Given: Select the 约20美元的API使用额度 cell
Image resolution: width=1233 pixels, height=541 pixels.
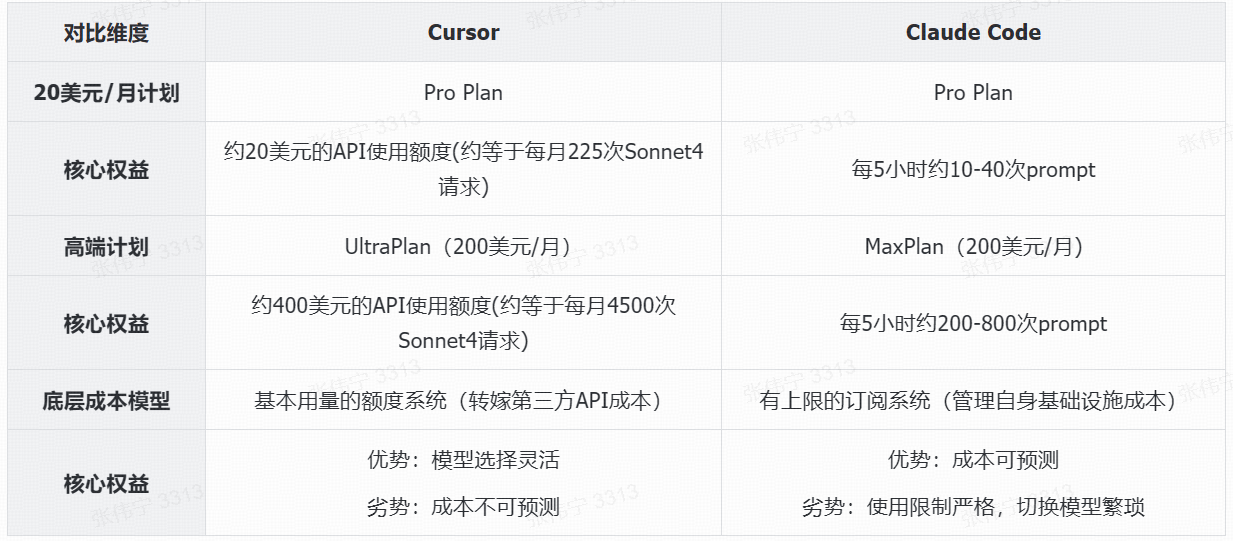Looking at the screenshot, I should click(463, 169).
